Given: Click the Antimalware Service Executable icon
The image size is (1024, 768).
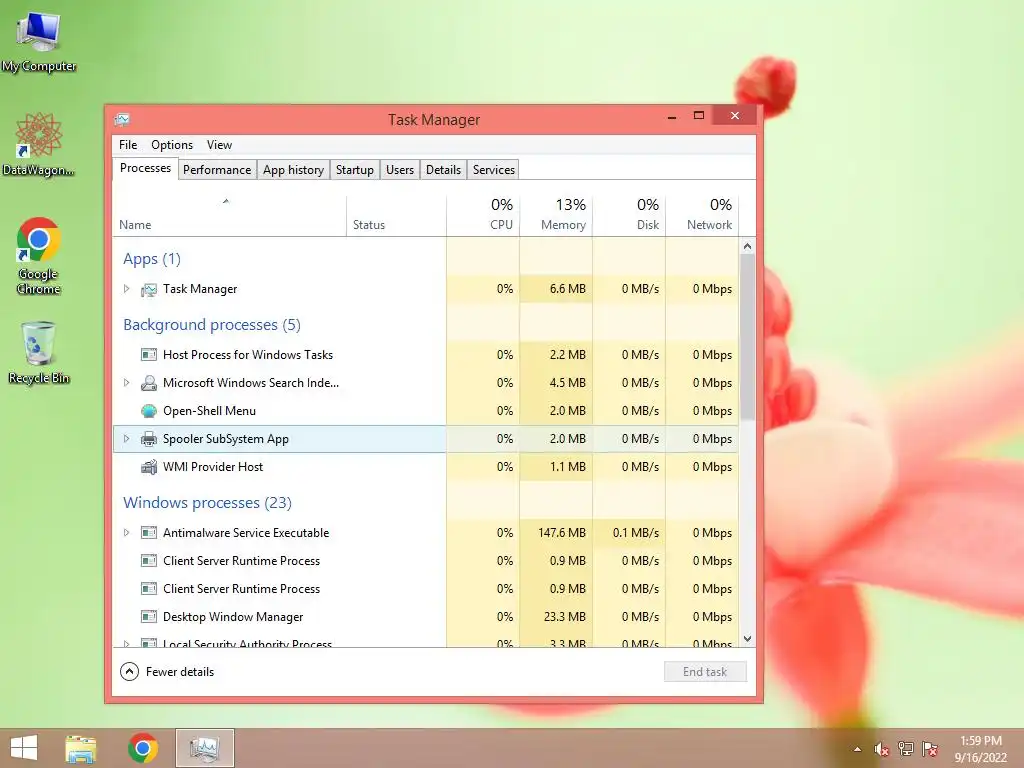Looking at the screenshot, I should (149, 533).
